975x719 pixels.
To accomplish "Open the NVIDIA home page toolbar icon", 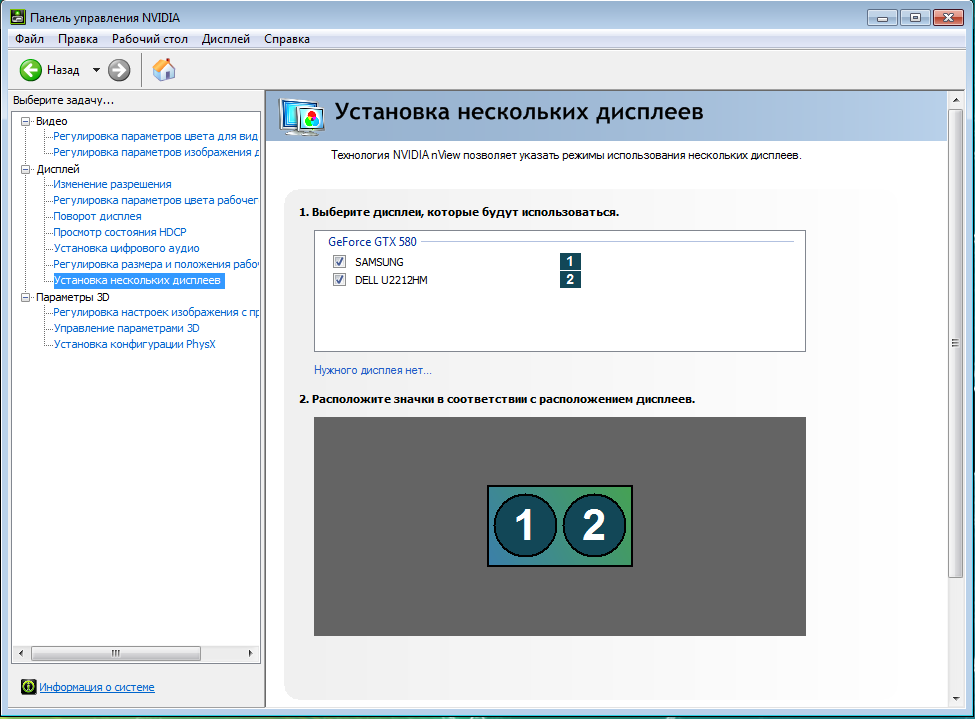I will [163, 70].
